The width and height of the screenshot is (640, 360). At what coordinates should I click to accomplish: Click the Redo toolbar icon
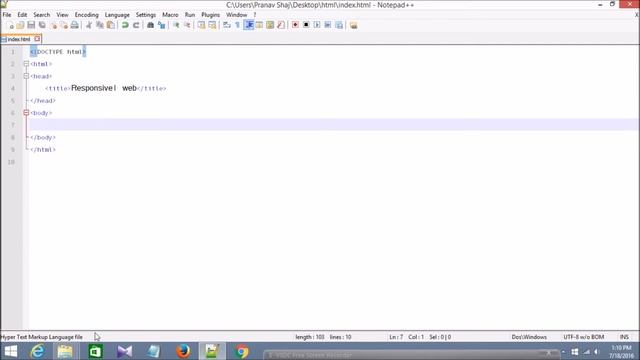coord(136,25)
